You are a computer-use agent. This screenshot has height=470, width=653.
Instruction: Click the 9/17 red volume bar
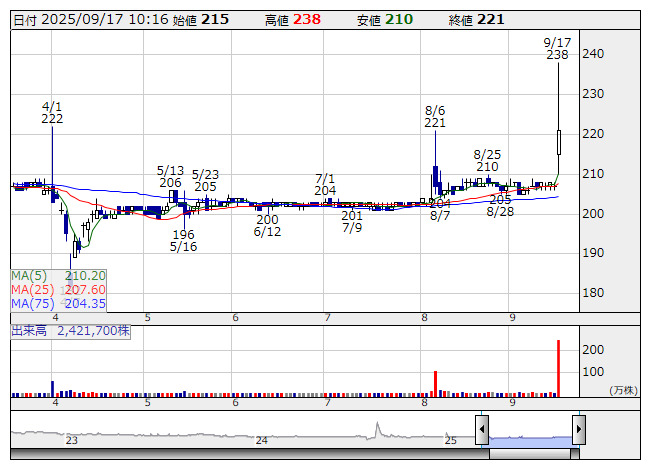coord(558,368)
